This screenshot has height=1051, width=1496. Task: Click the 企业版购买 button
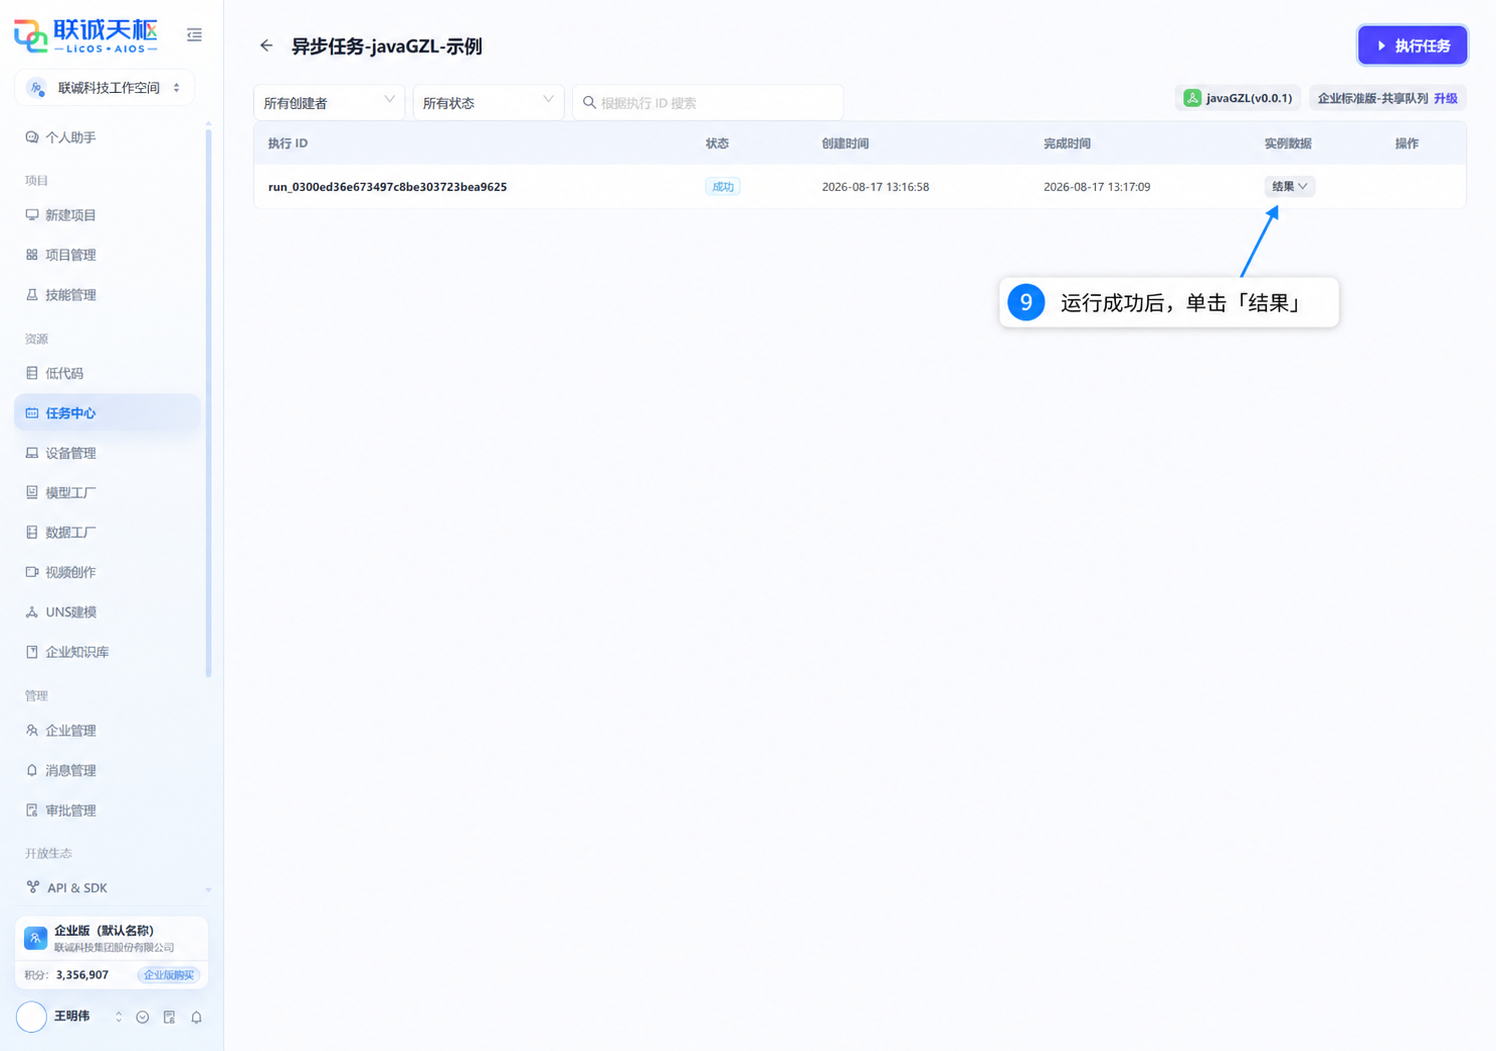pos(169,975)
